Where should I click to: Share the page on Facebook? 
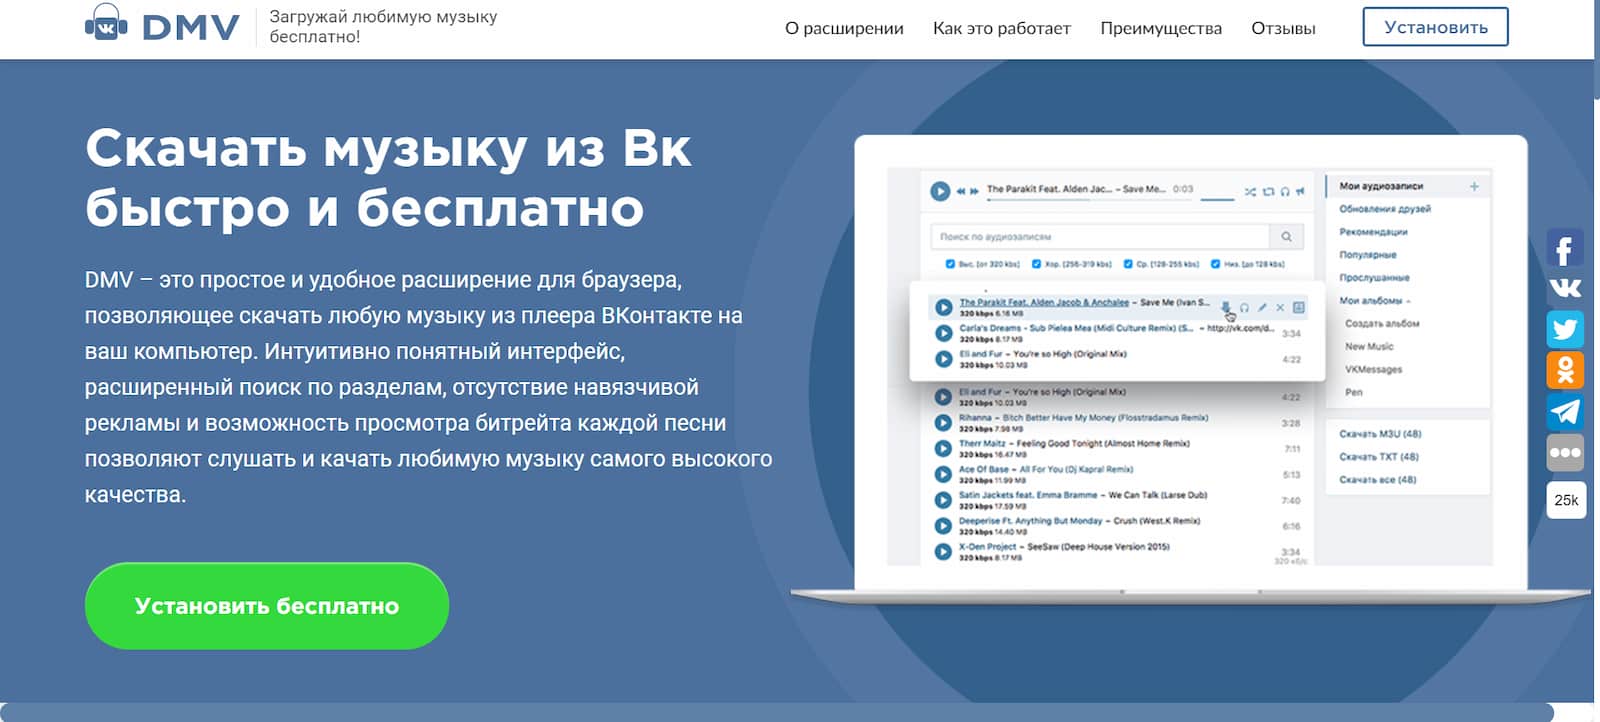[1565, 248]
